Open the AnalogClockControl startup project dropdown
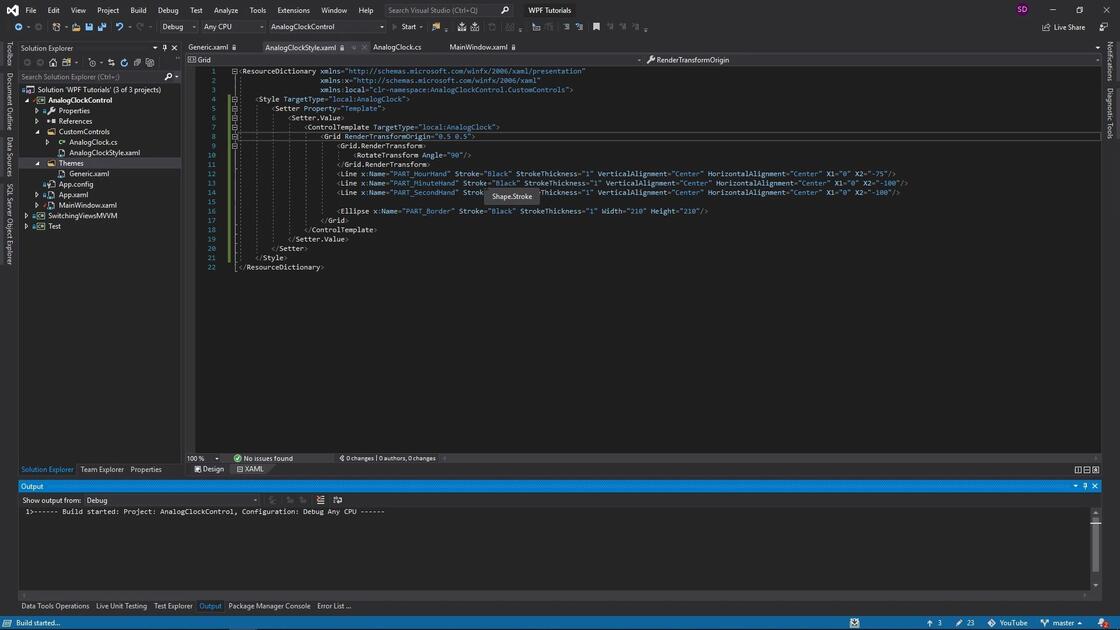1120x630 pixels. [x=327, y=27]
